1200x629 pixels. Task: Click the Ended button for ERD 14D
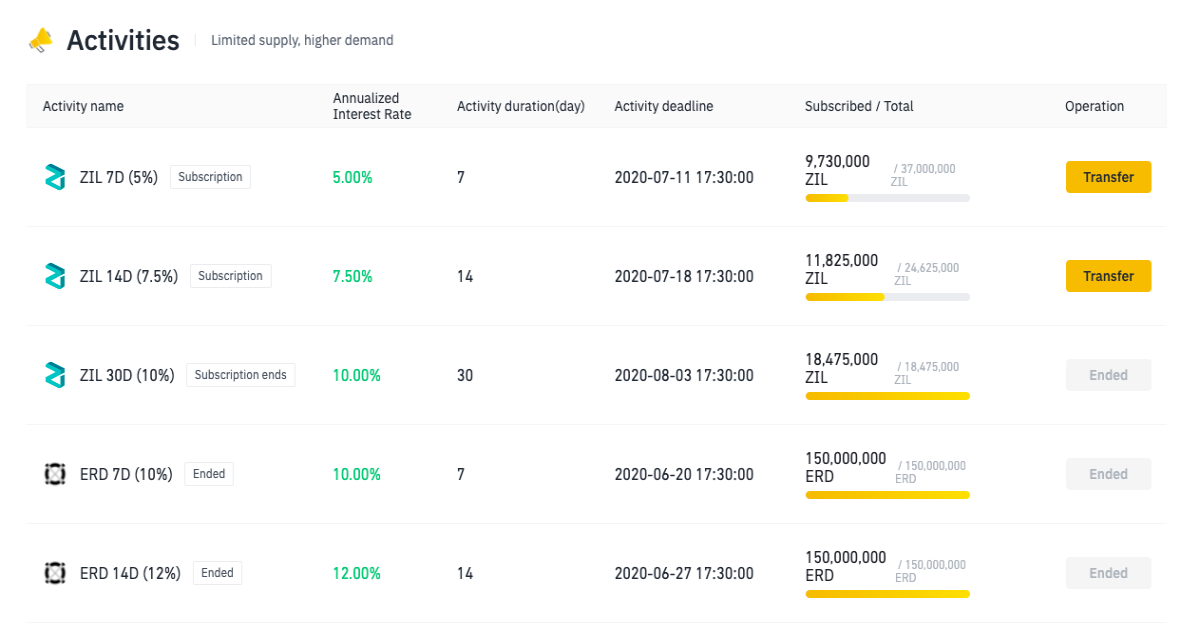point(1108,573)
